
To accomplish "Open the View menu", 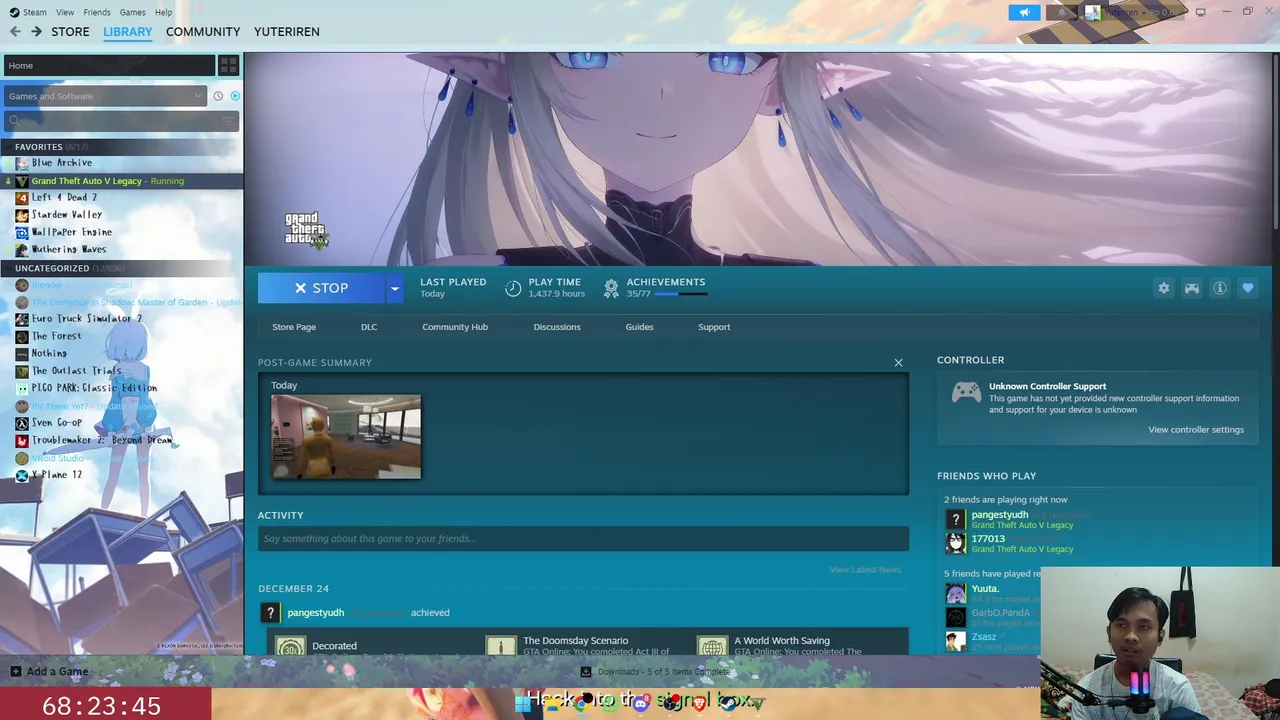I will [65, 12].
